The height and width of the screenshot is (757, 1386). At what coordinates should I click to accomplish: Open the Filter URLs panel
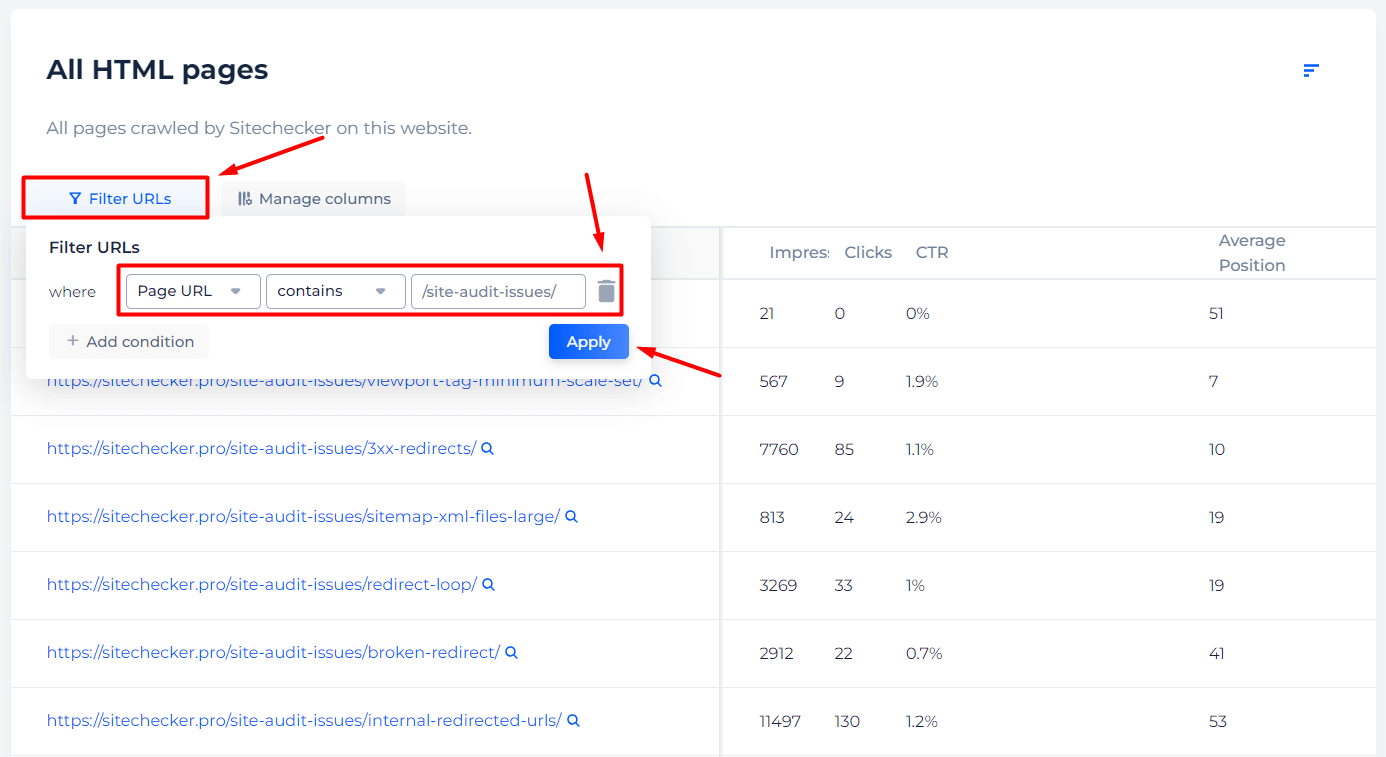(x=115, y=198)
